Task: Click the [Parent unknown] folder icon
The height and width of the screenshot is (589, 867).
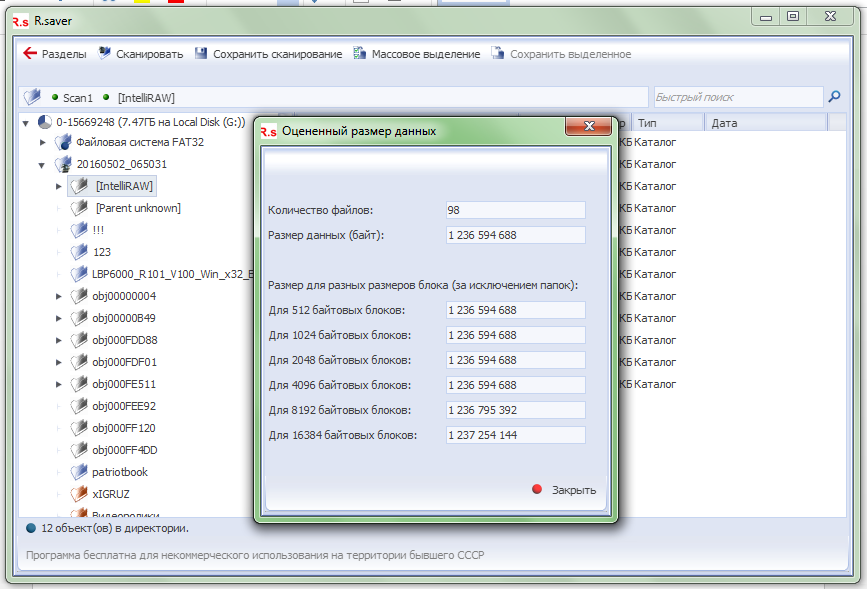Action: [79, 208]
